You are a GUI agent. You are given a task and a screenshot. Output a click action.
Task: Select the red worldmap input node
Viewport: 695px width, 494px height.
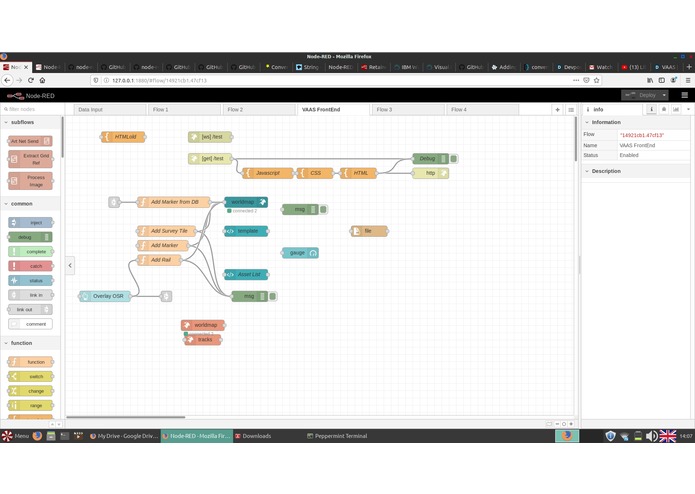click(x=203, y=325)
